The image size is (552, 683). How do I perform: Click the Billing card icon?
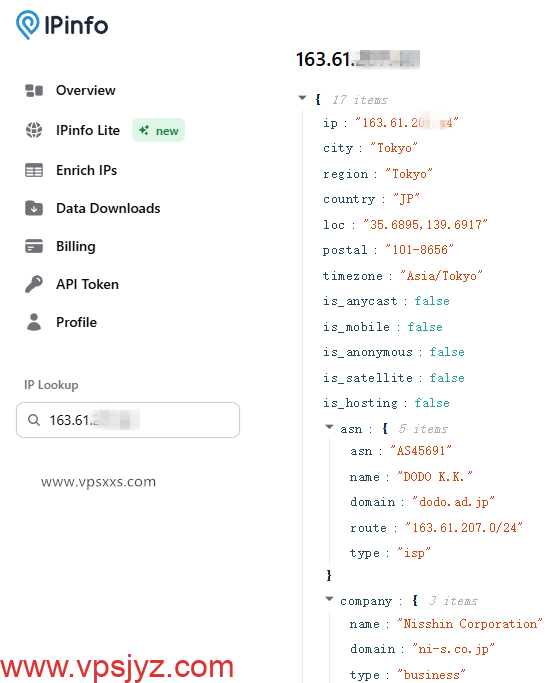point(34,246)
